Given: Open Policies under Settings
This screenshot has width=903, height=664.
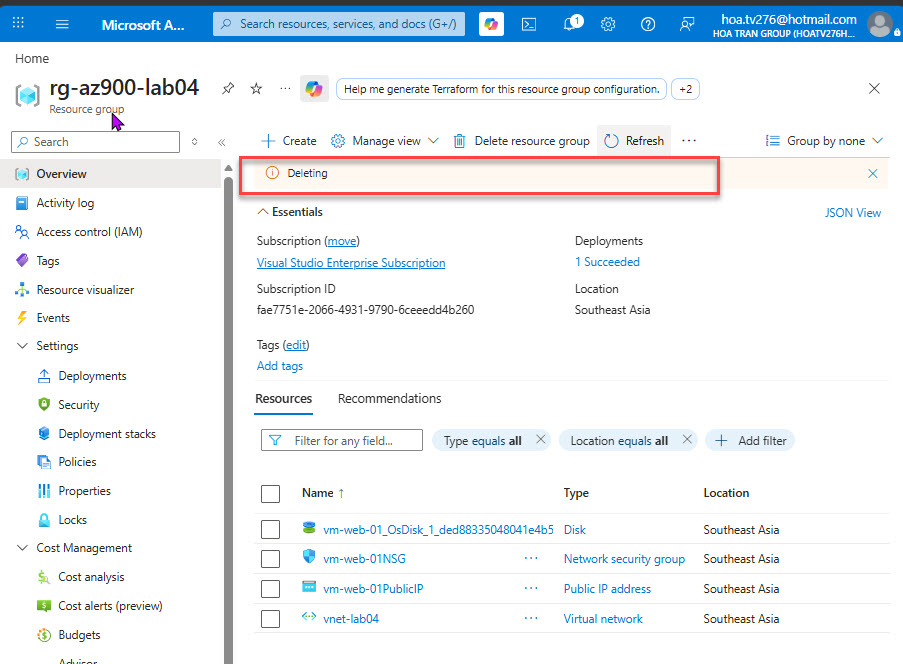Looking at the screenshot, I should tap(77, 462).
